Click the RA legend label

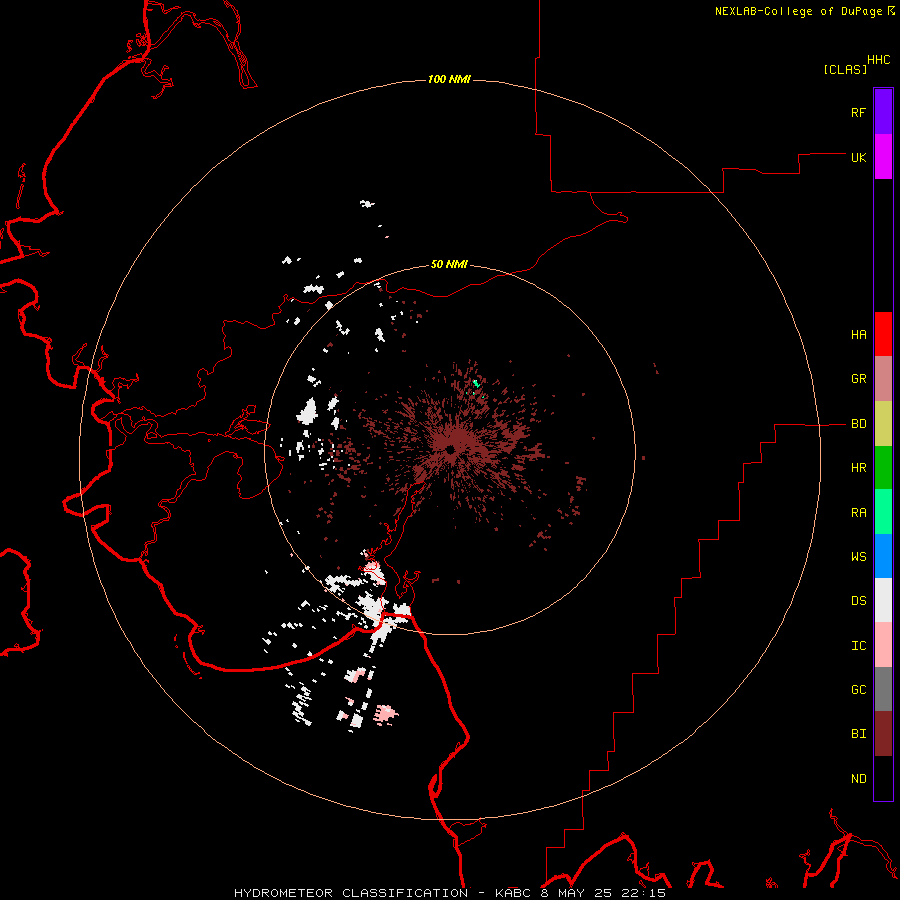(858, 512)
